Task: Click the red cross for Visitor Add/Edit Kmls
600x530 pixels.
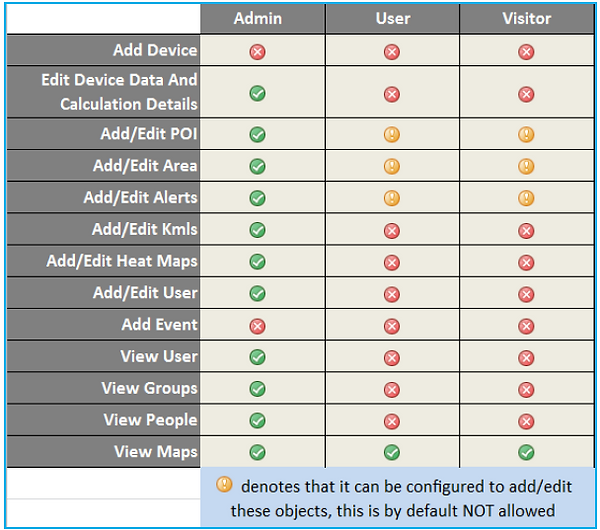Action: pos(526,231)
